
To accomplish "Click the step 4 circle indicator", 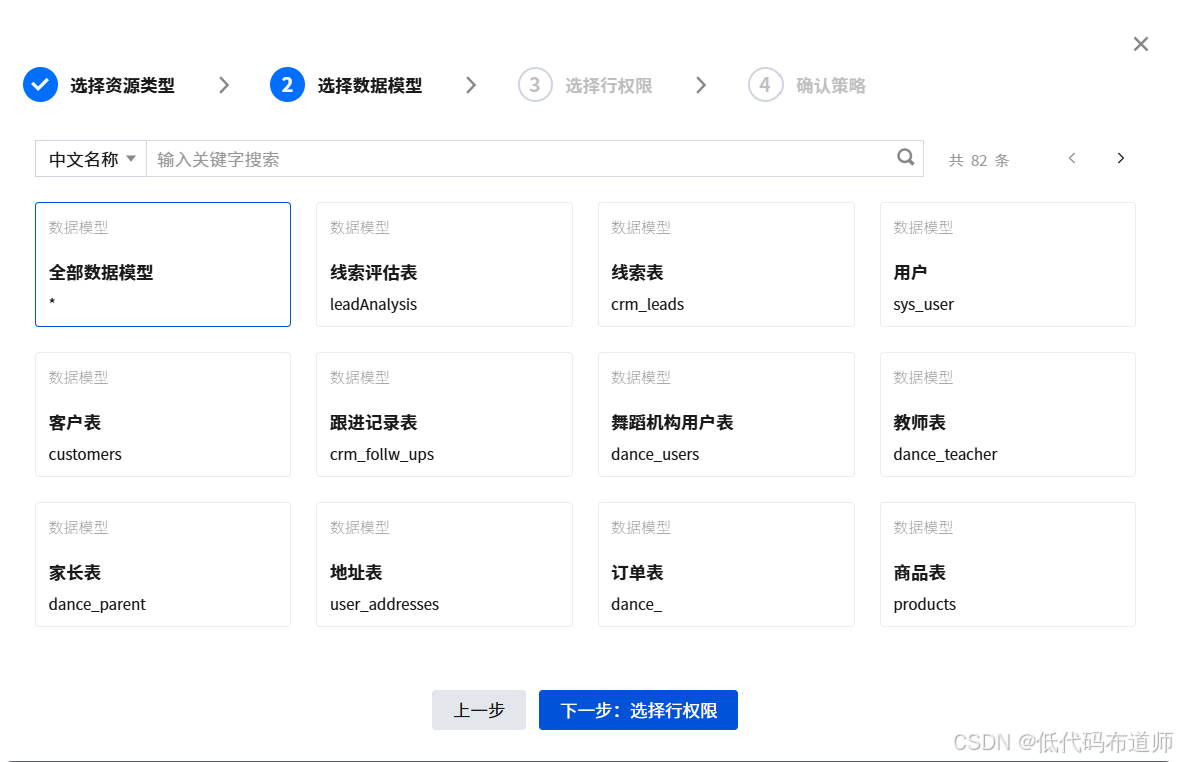I will coord(766,84).
